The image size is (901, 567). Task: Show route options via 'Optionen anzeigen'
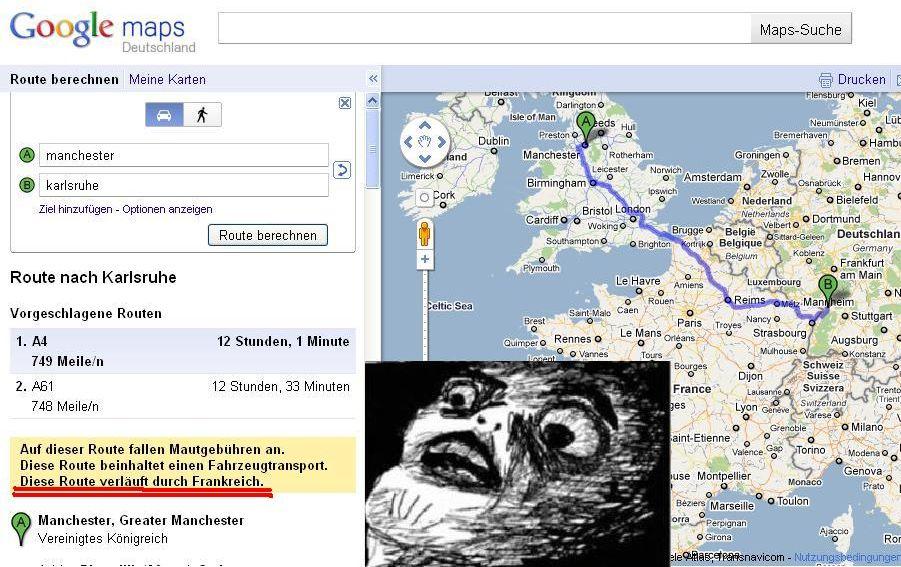(x=167, y=209)
